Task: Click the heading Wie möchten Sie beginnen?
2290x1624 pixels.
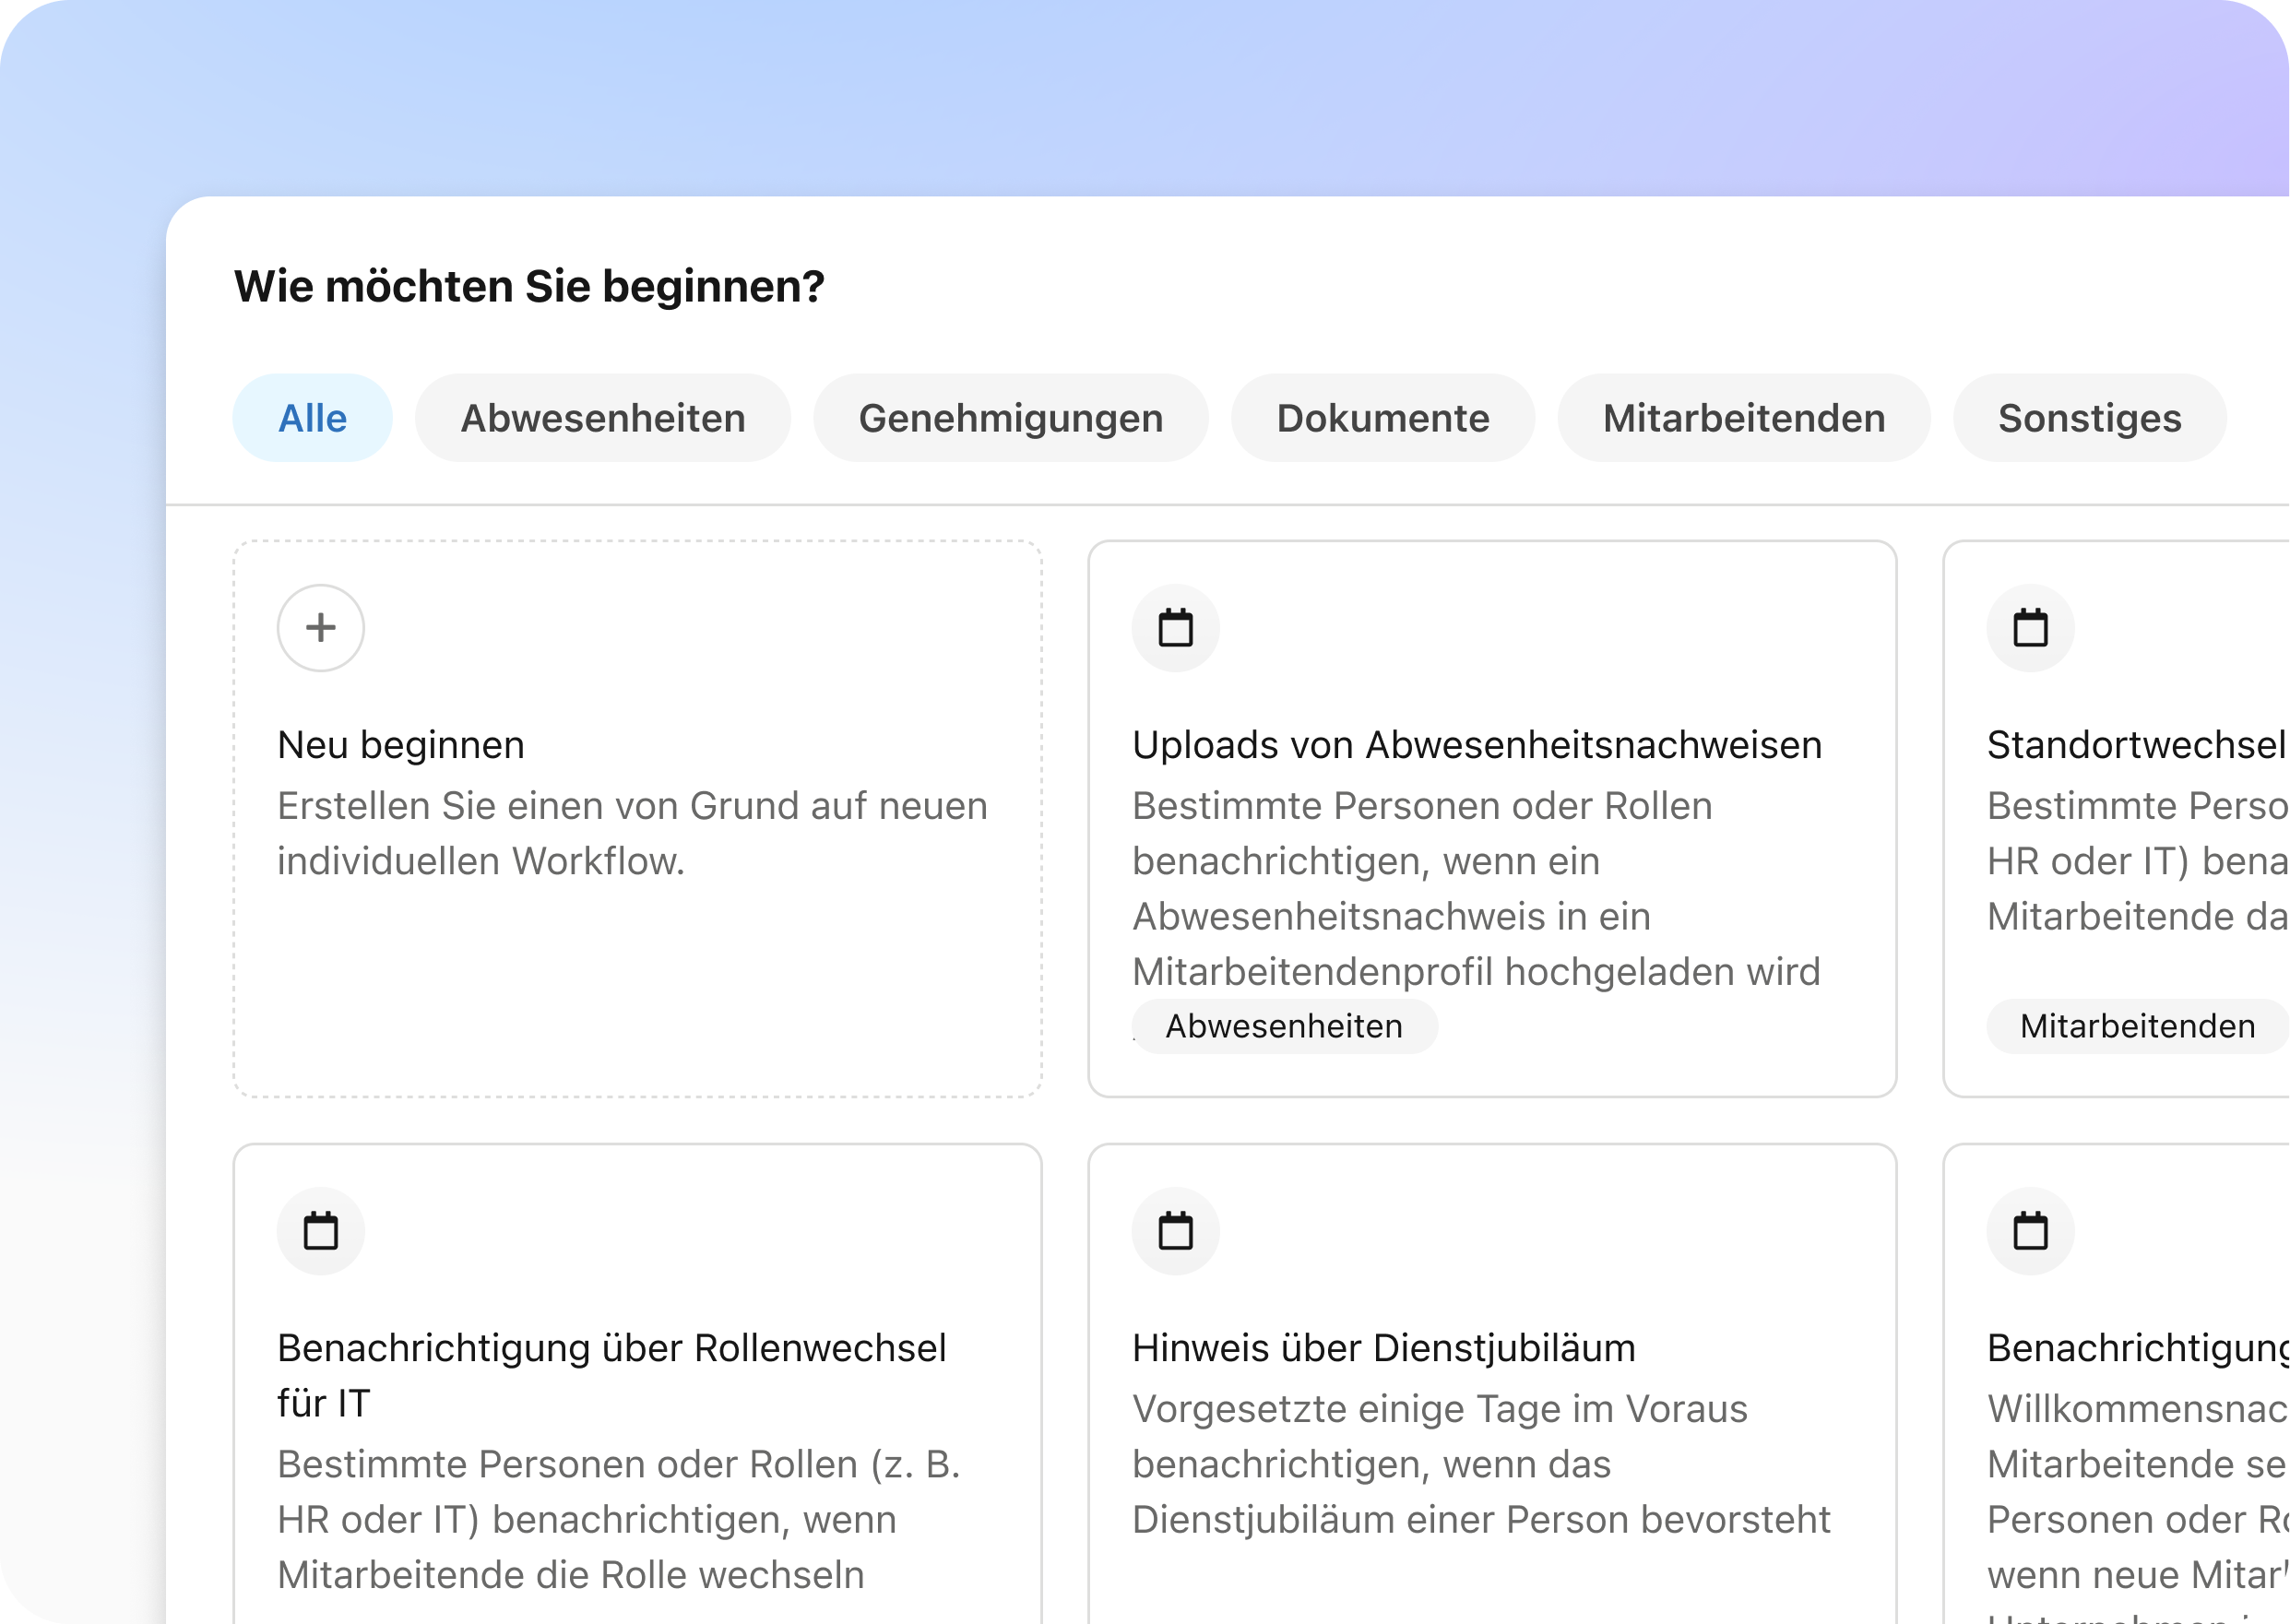Action: [529, 286]
